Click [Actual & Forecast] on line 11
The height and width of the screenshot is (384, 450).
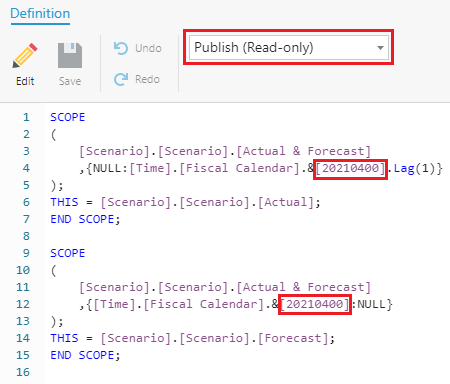(x=304, y=287)
